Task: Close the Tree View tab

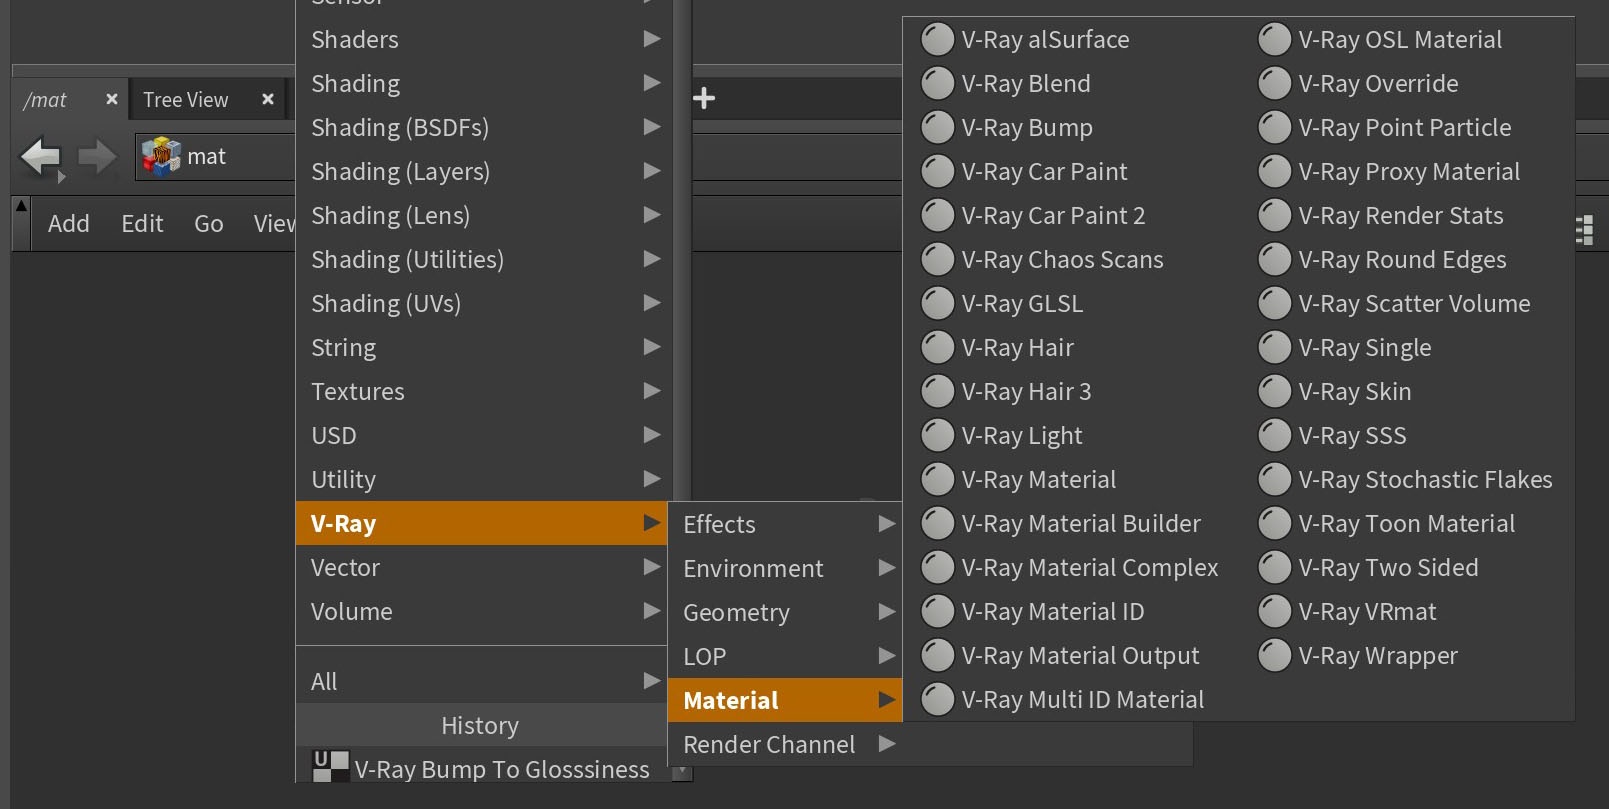Action: pos(268,99)
